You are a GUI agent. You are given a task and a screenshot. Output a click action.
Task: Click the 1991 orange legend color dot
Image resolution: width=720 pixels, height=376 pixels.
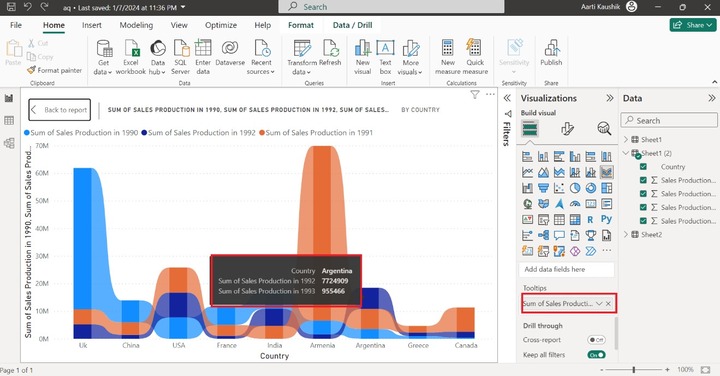coord(262,133)
